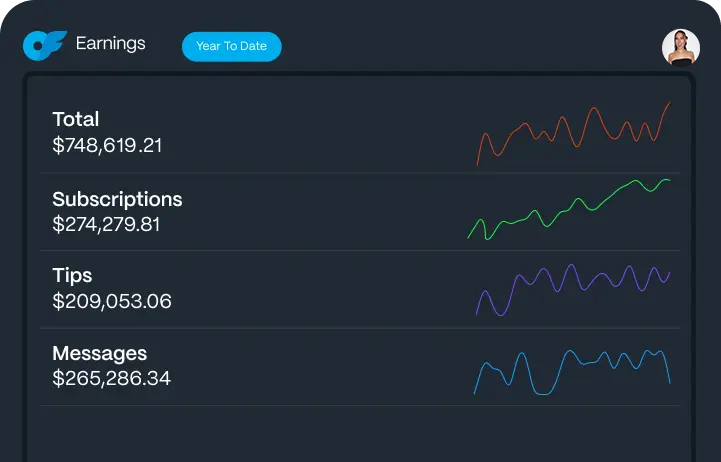Open the Subscriptions earnings label
This screenshot has height=462, width=721.
117,199
